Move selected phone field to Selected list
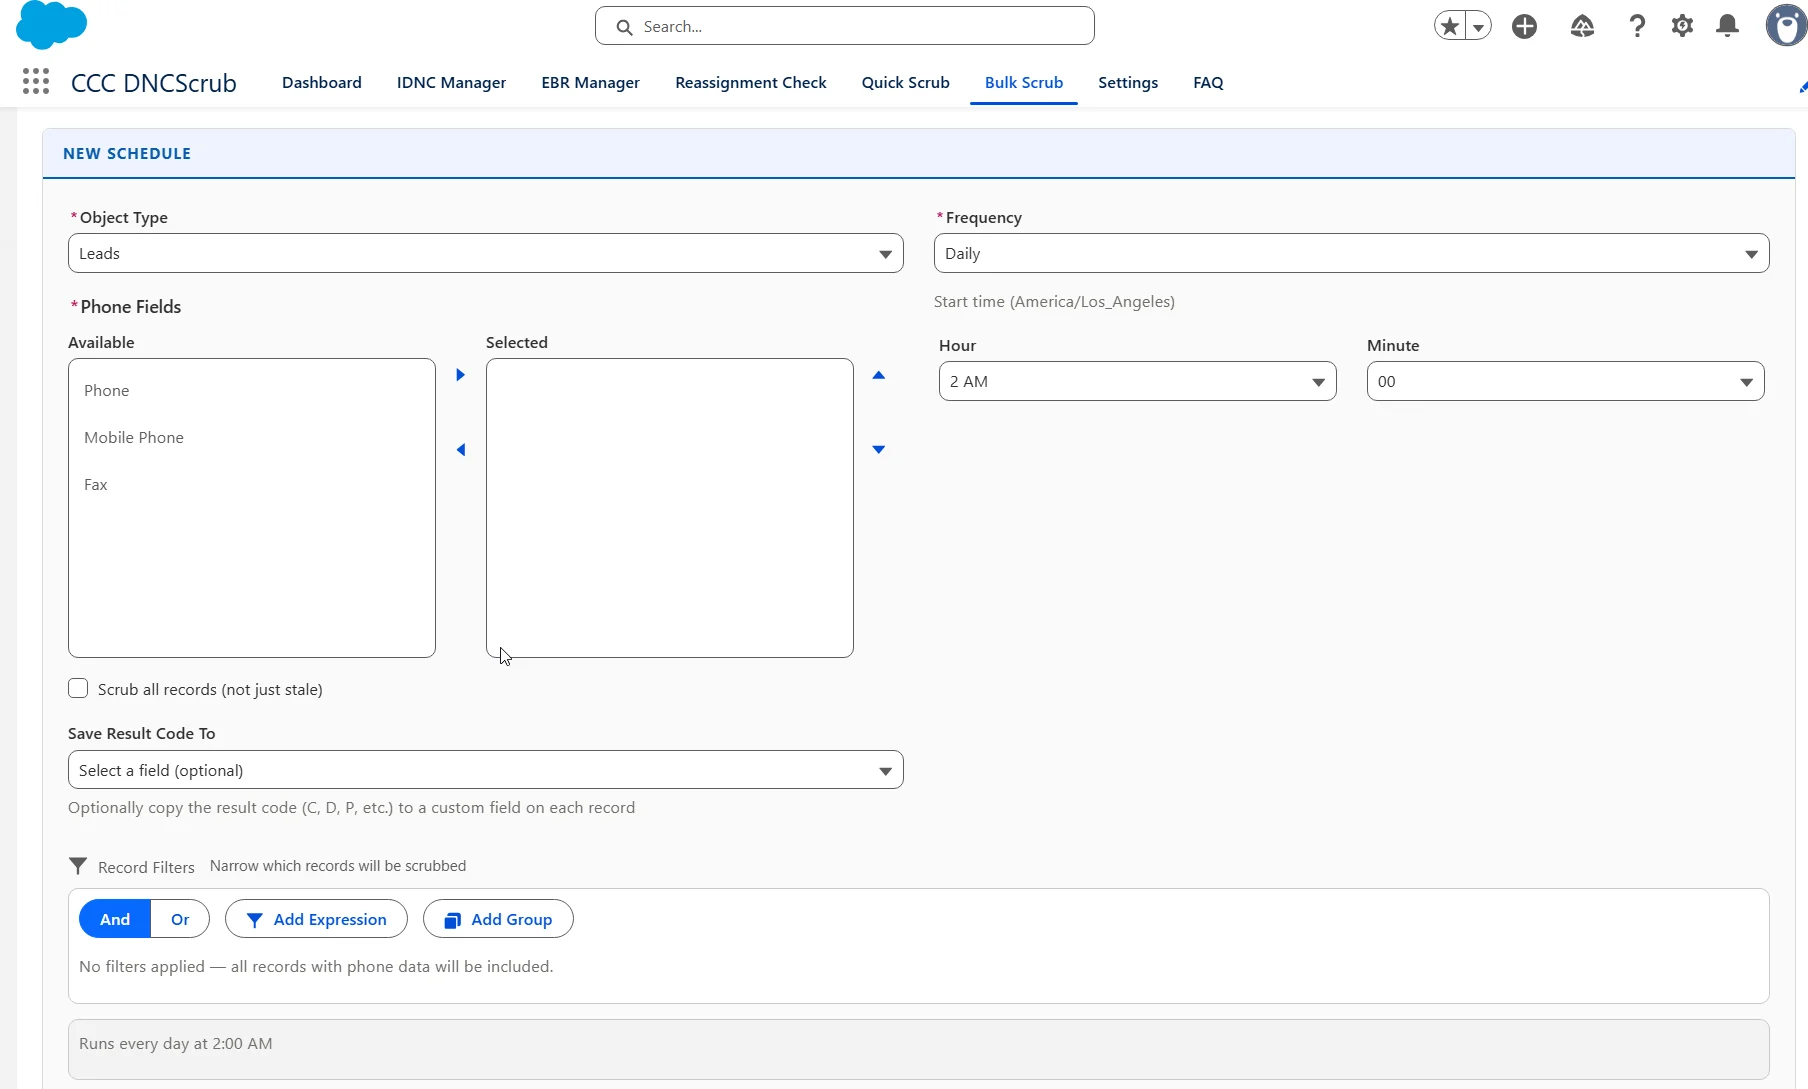 tap(461, 375)
